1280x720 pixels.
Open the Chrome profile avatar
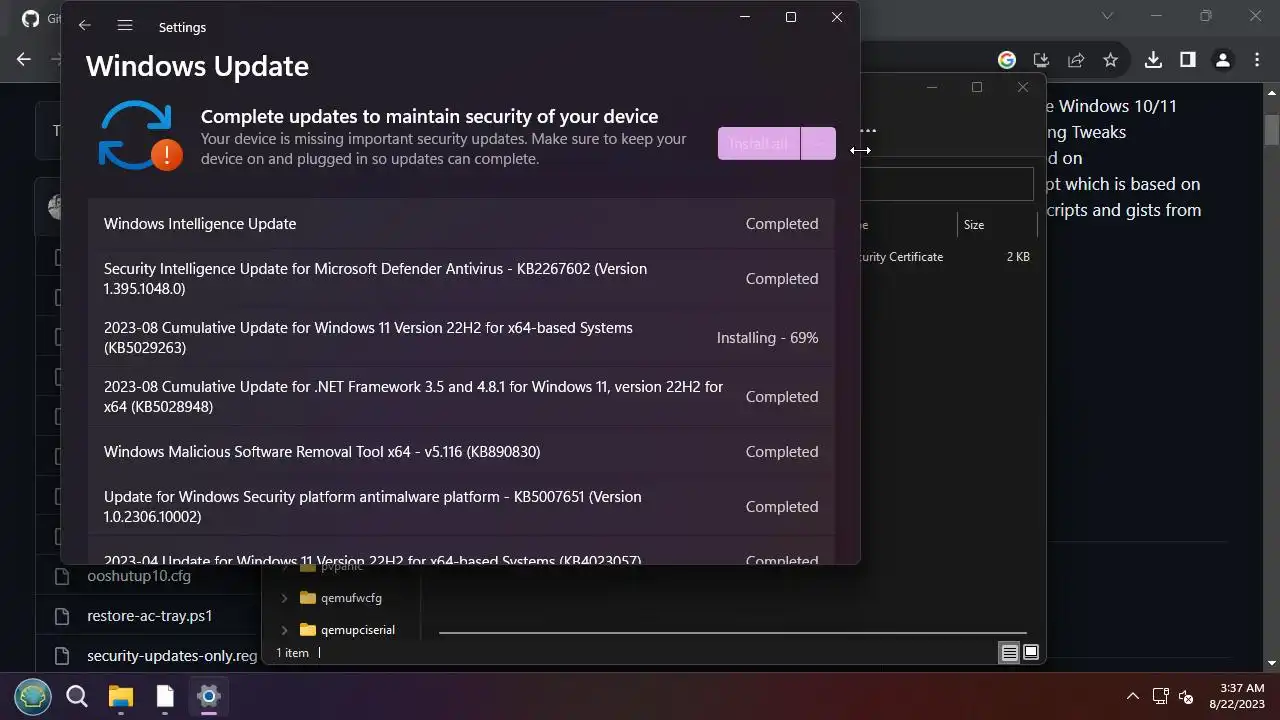tap(1222, 60)
